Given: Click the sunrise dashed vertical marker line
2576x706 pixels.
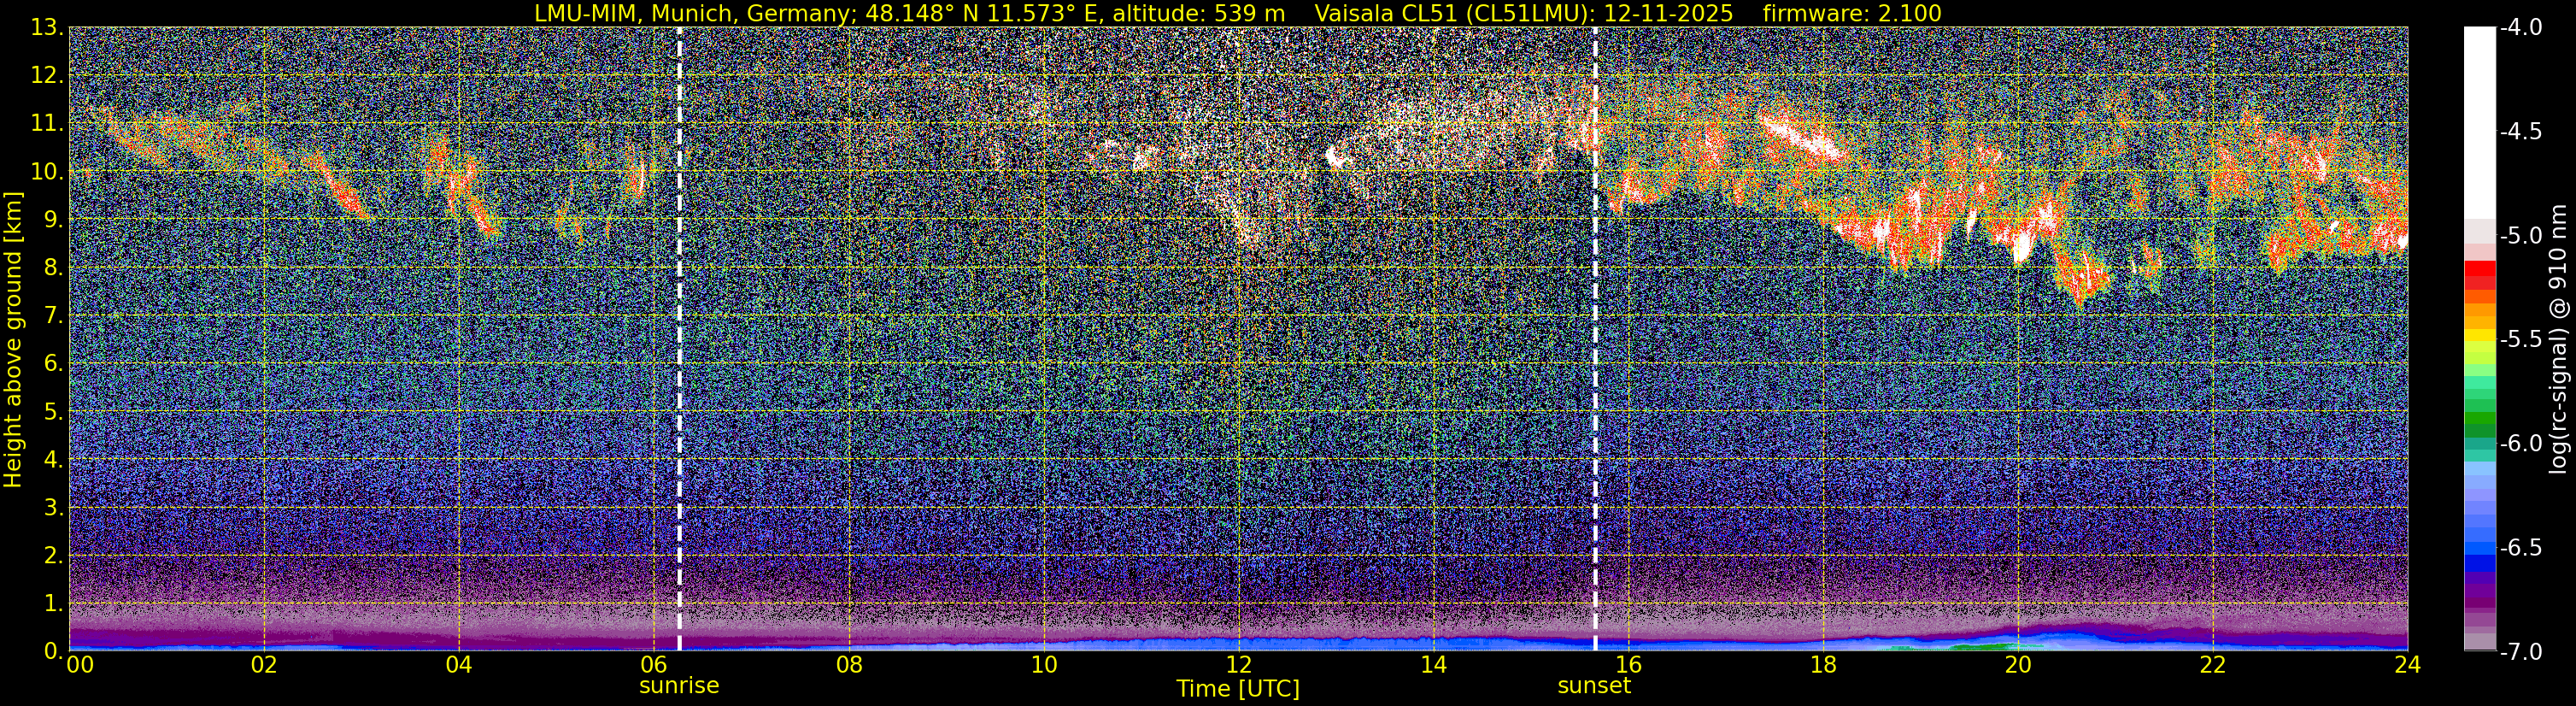Looking at the screenshot, I should pos(679,339).
